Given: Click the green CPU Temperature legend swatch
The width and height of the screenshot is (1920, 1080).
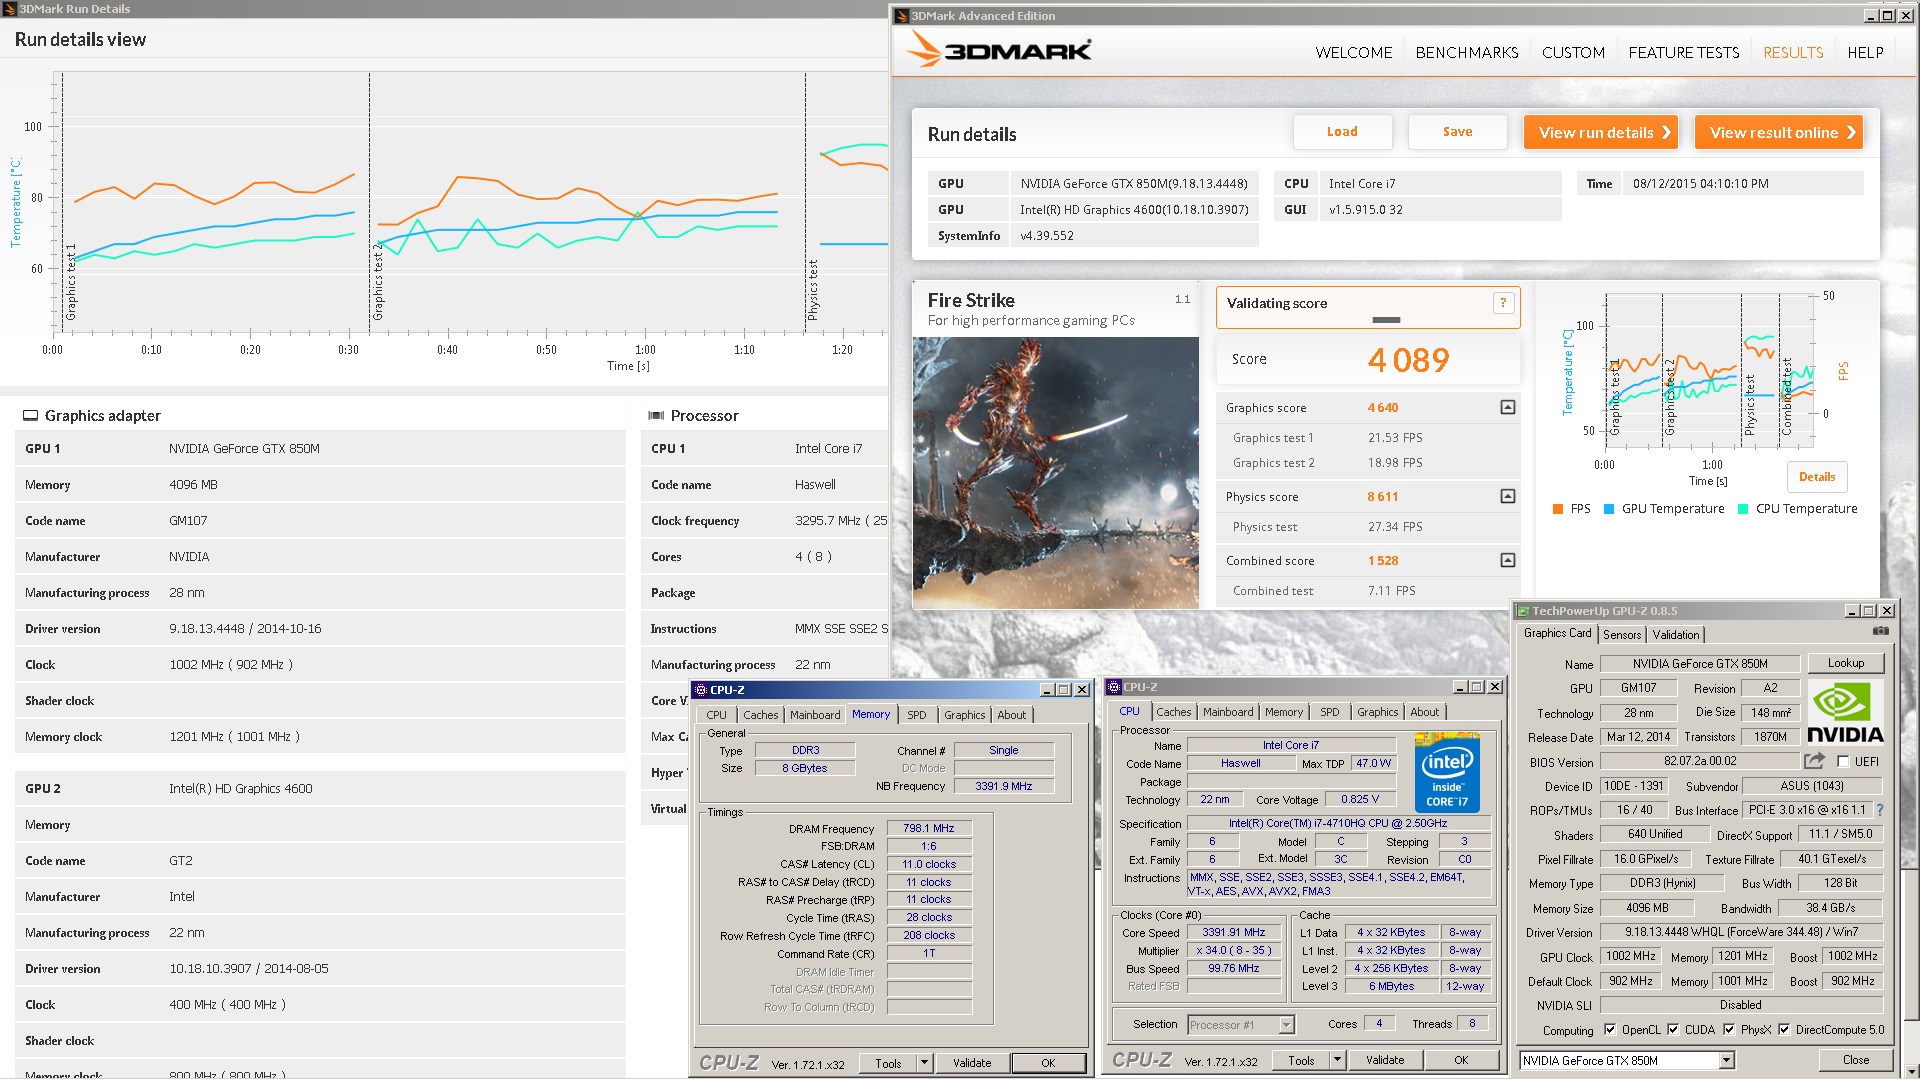Looking at the screenshot, I should (x=1743, y=509).
